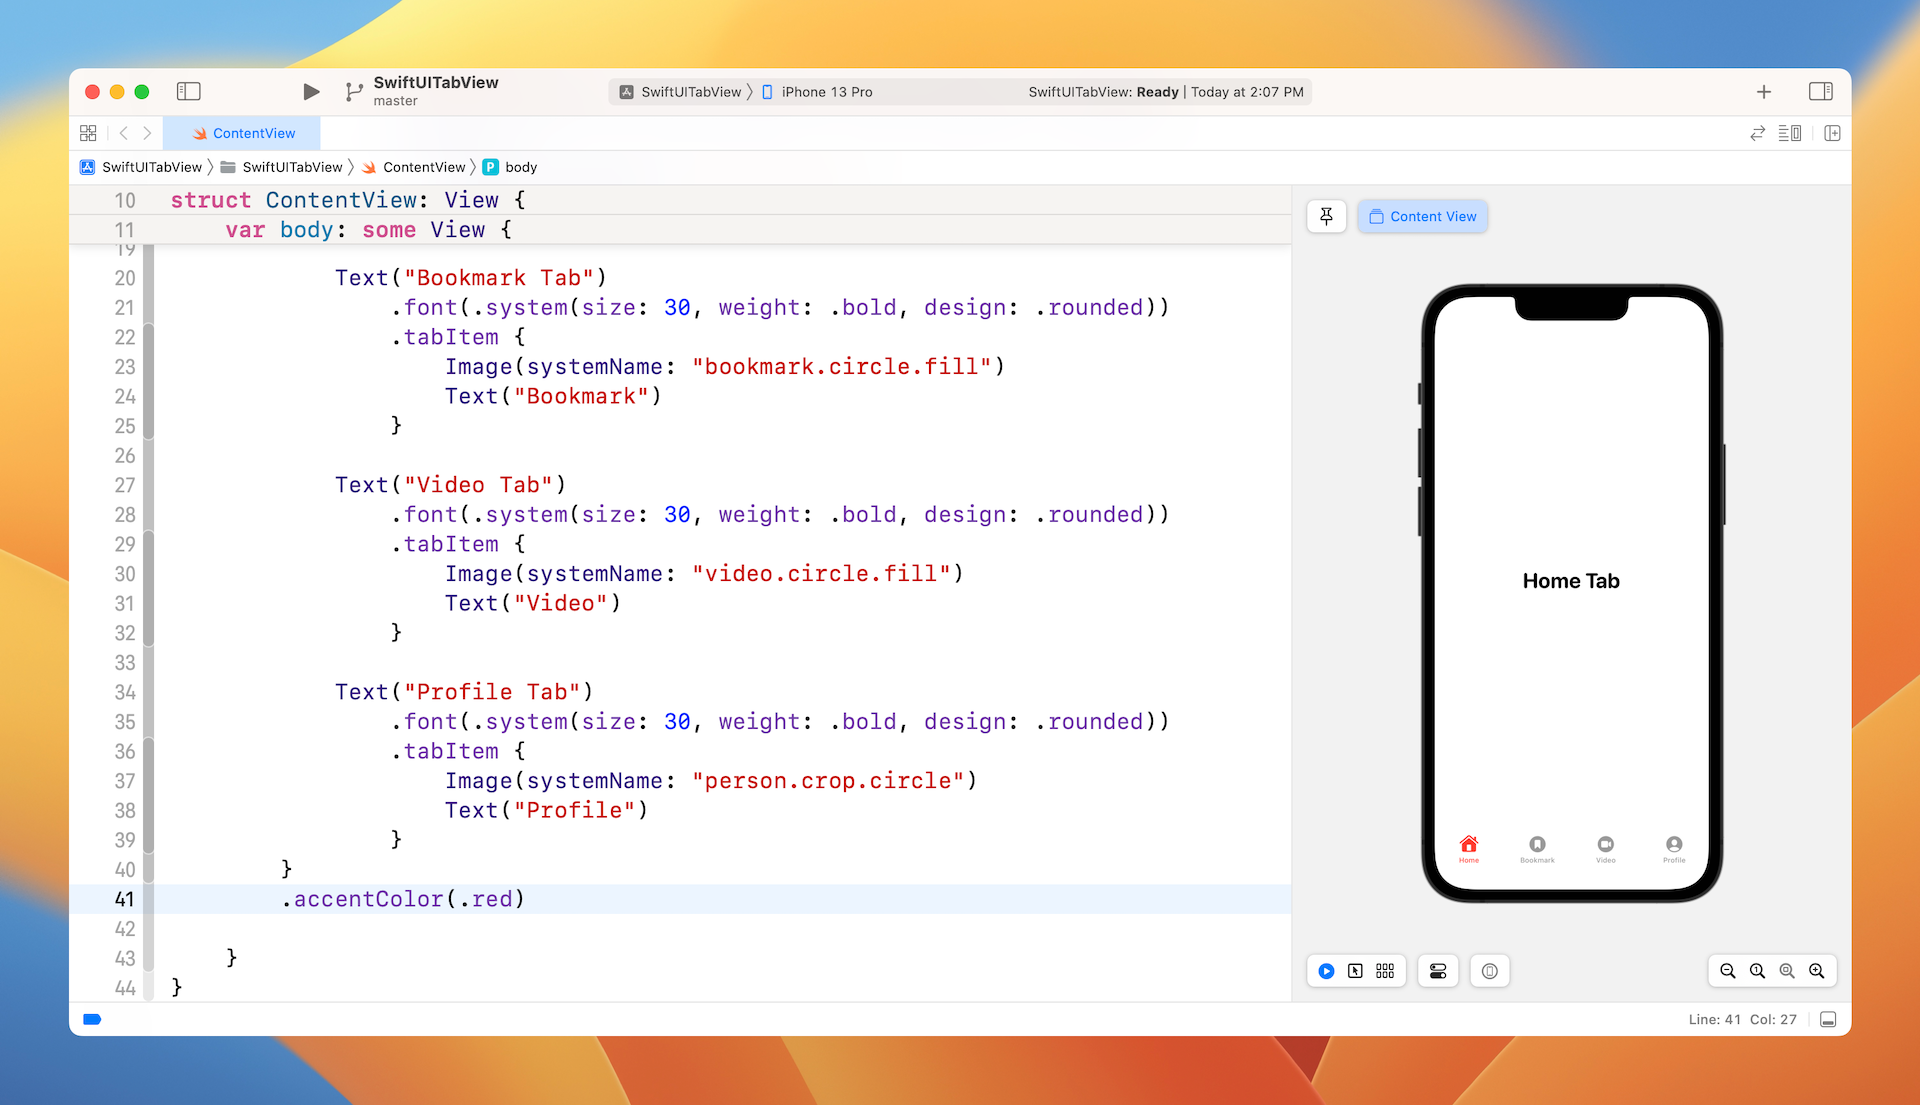The width and height of the screenshot is (1920, 1105).
Task: Pin the Content View preview
Action: [1326, 216]
